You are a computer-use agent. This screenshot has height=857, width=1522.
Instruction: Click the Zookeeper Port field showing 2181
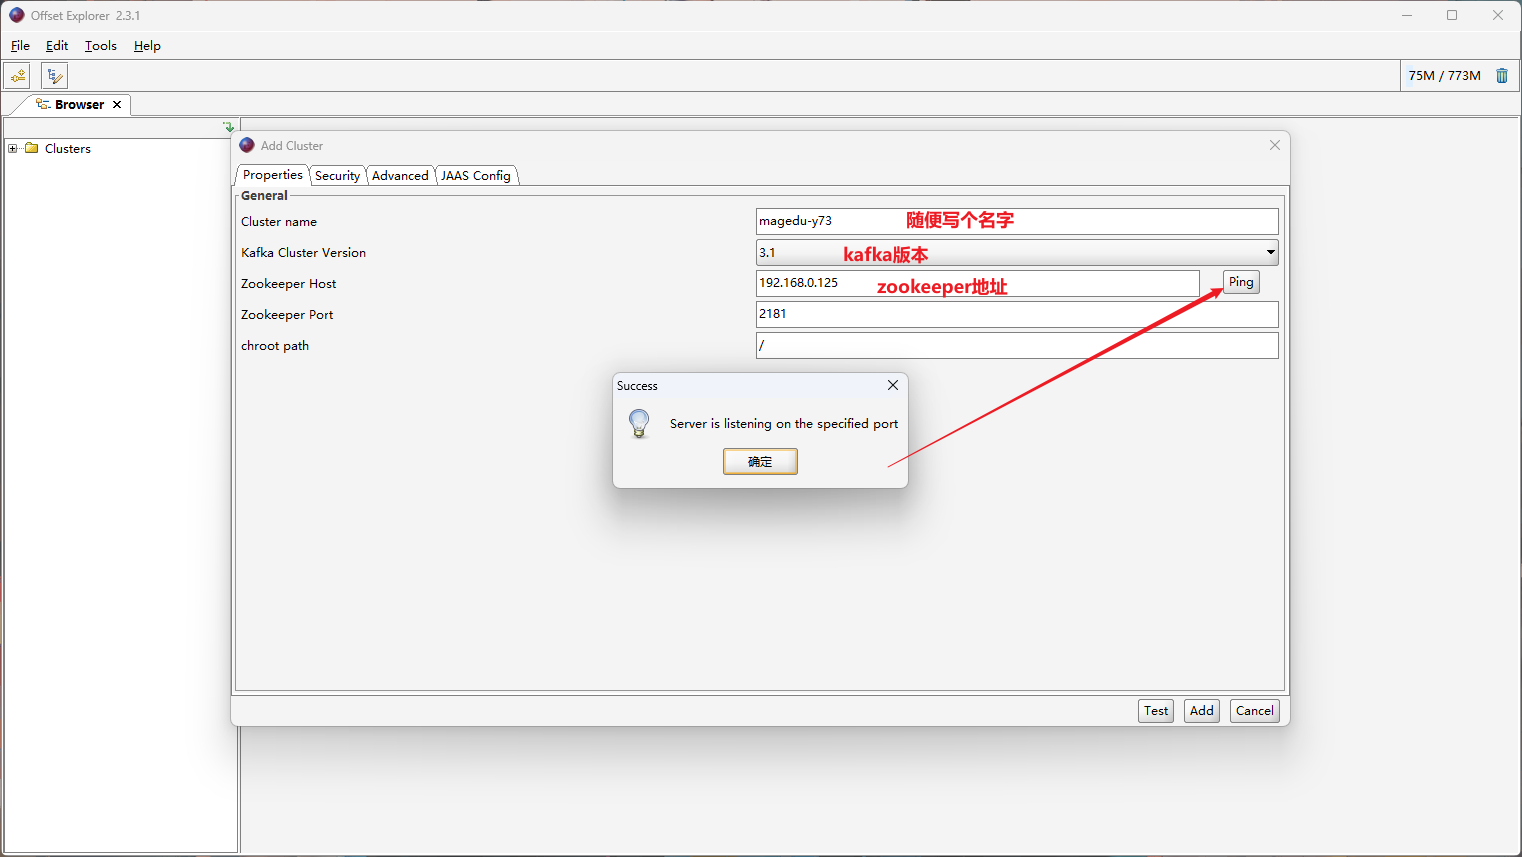point(1017,314)
